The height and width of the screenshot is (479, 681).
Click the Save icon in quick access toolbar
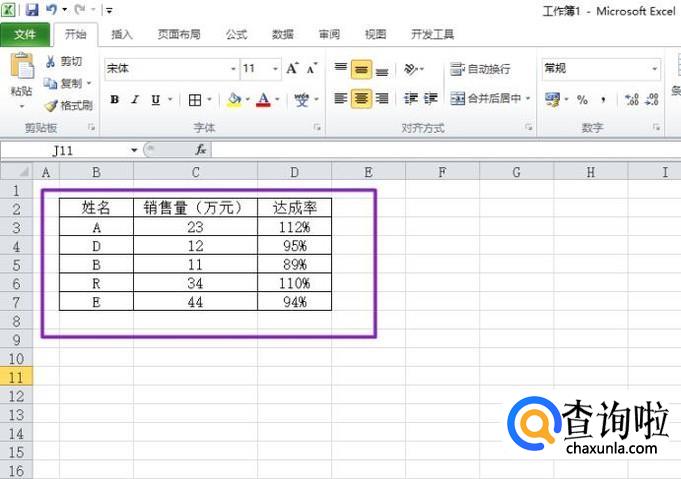[x=32, y=9]
